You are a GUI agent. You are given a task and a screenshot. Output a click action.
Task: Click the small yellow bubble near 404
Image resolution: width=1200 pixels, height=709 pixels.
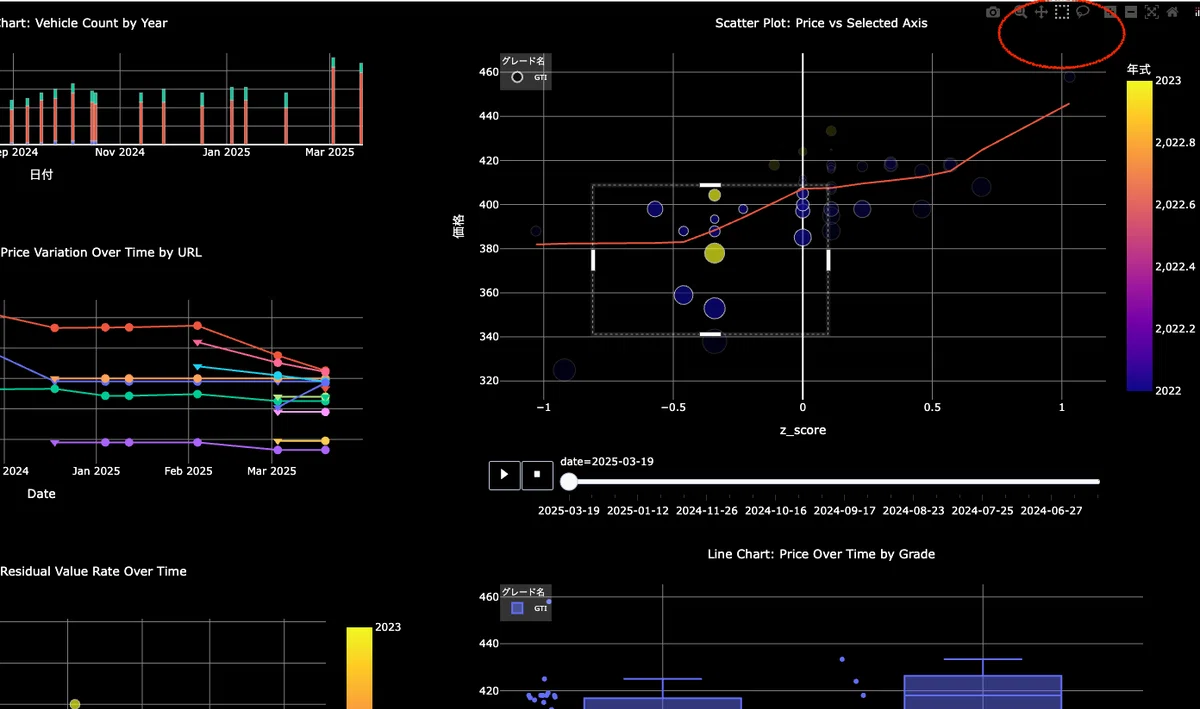point(714,195)
